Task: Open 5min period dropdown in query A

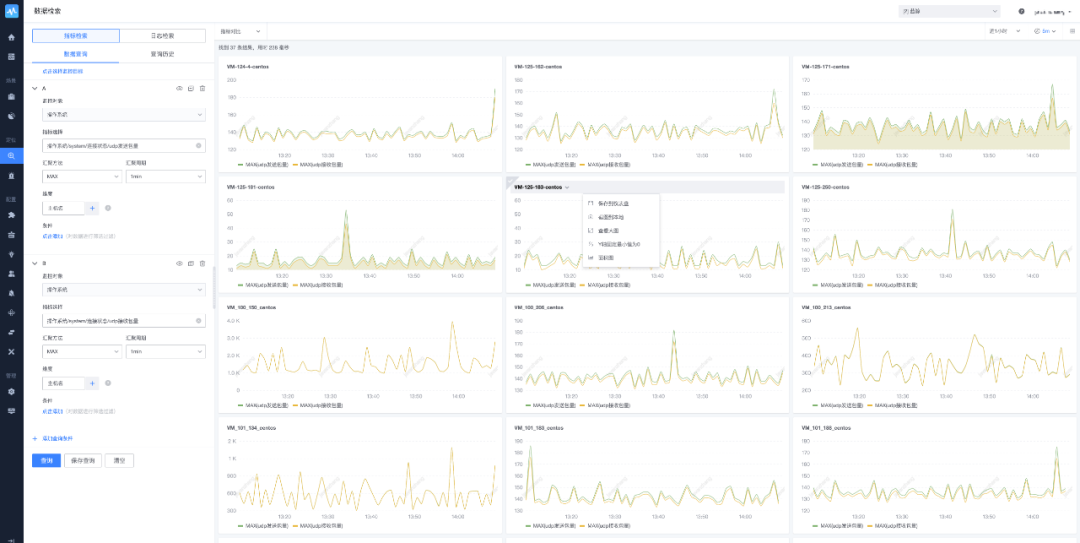Action: (165, 176)
